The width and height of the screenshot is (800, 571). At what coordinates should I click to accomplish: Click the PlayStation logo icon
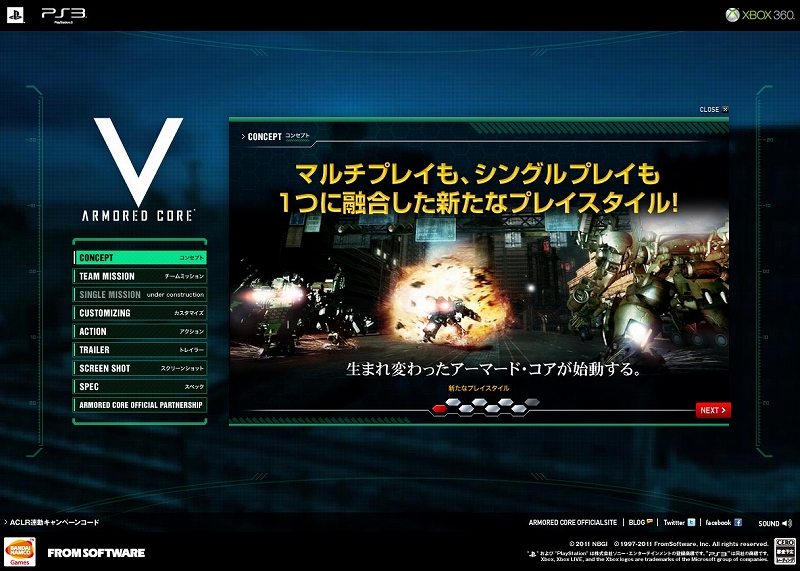(15, 15)
